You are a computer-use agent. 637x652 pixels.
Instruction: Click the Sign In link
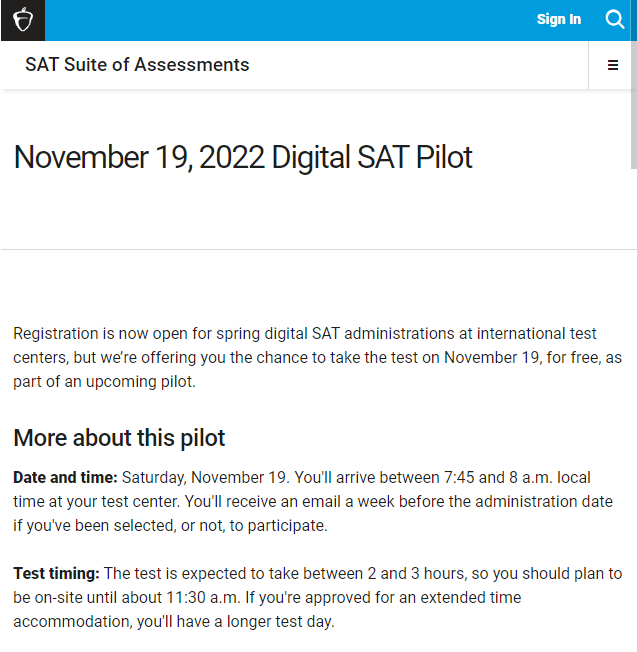(x=558, y=19)
